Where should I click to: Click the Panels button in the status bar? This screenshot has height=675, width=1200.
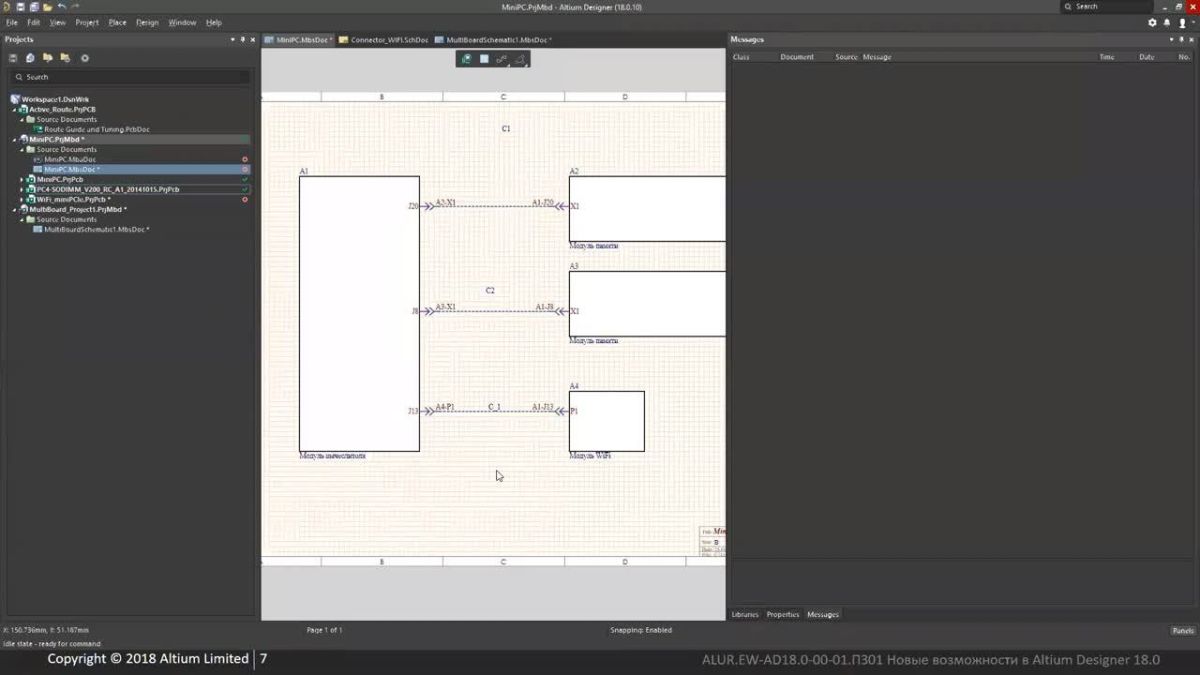1183,631
